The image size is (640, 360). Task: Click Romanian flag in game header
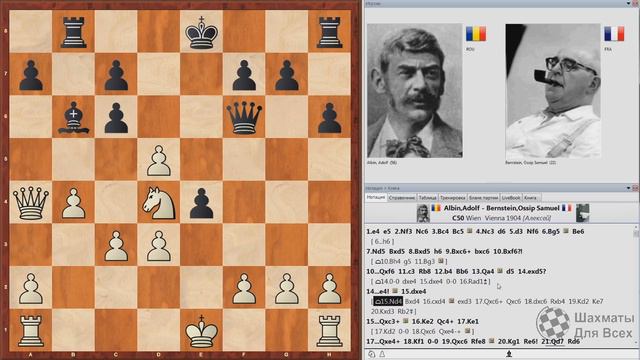436,208
